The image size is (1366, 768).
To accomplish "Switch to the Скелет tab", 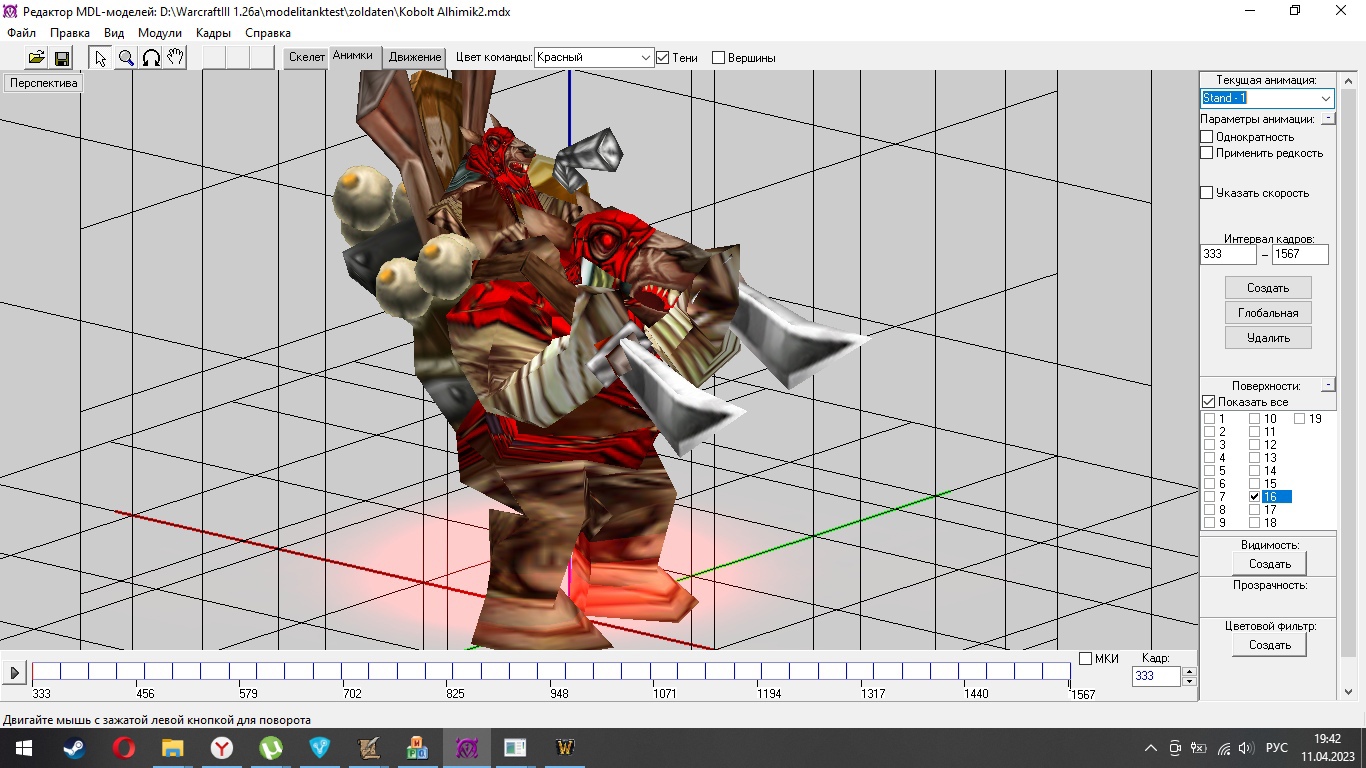I will point(306,57).
